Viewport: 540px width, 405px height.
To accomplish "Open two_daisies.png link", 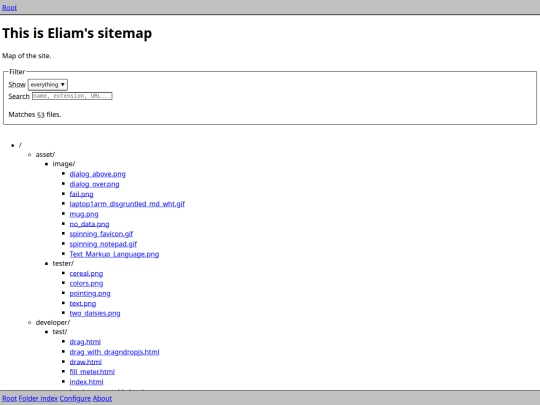I will 95,313.
